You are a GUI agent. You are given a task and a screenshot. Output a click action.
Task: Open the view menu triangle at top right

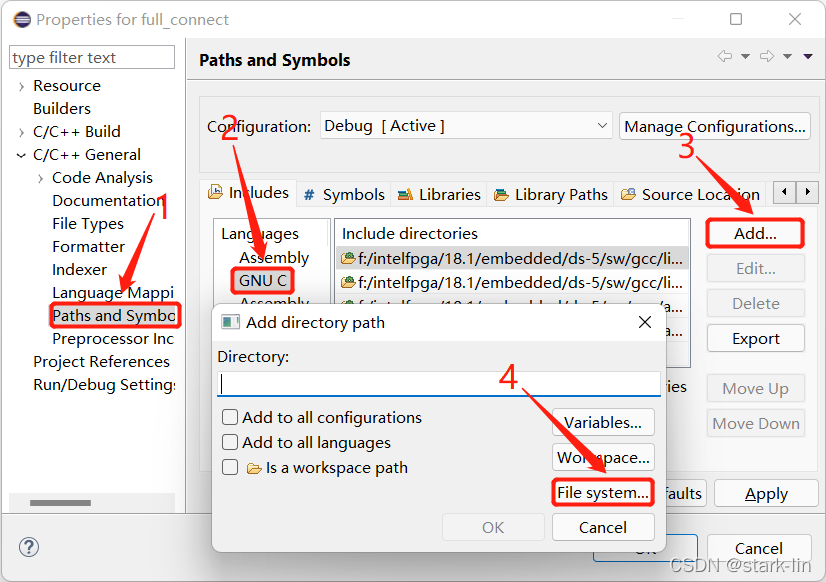click(x=808, y=56)
